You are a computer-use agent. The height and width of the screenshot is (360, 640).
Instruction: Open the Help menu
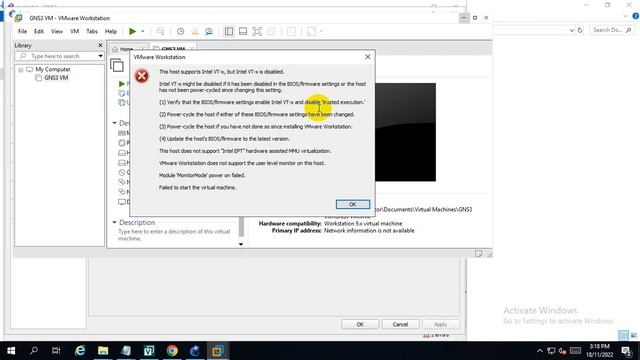click(111, 31)
